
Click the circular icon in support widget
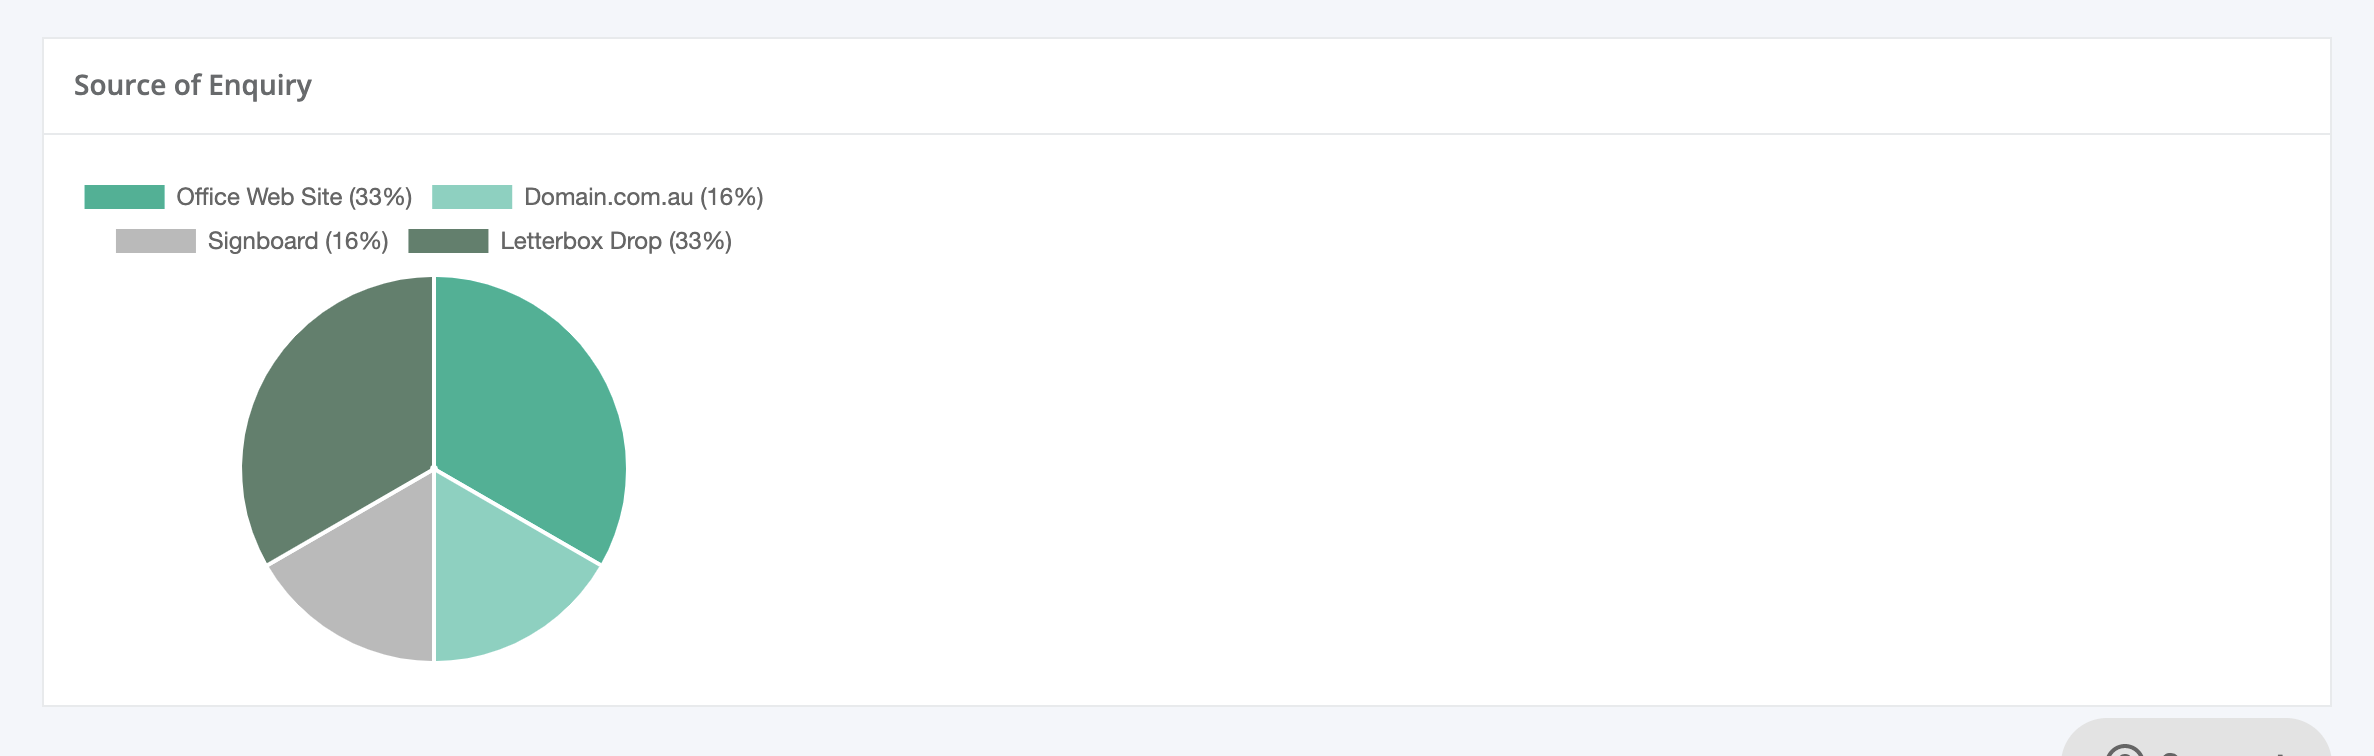tap(2125, 750)
